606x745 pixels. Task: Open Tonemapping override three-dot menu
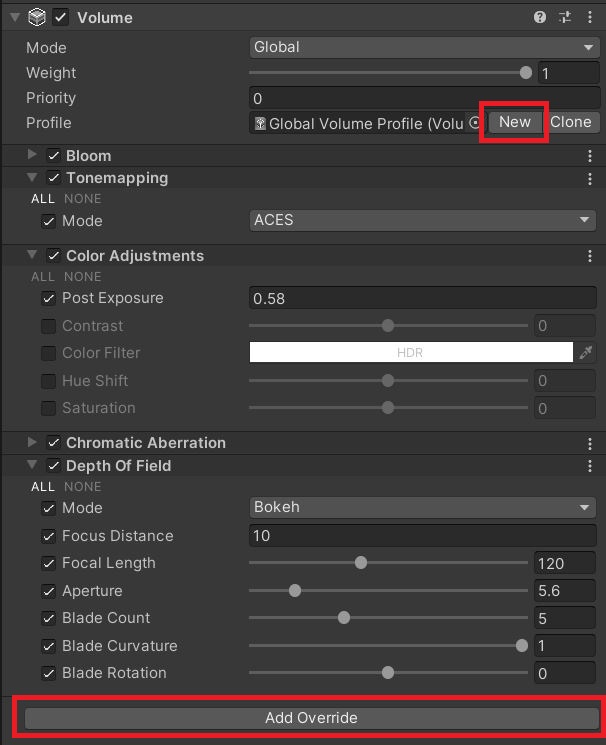click(590, 179)
